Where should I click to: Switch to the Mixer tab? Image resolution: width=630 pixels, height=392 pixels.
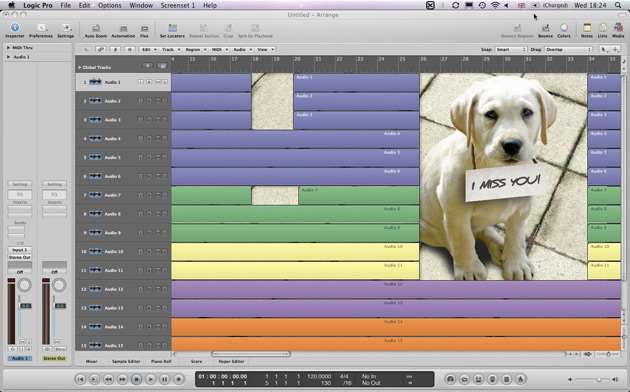click(x=92, y=361)
